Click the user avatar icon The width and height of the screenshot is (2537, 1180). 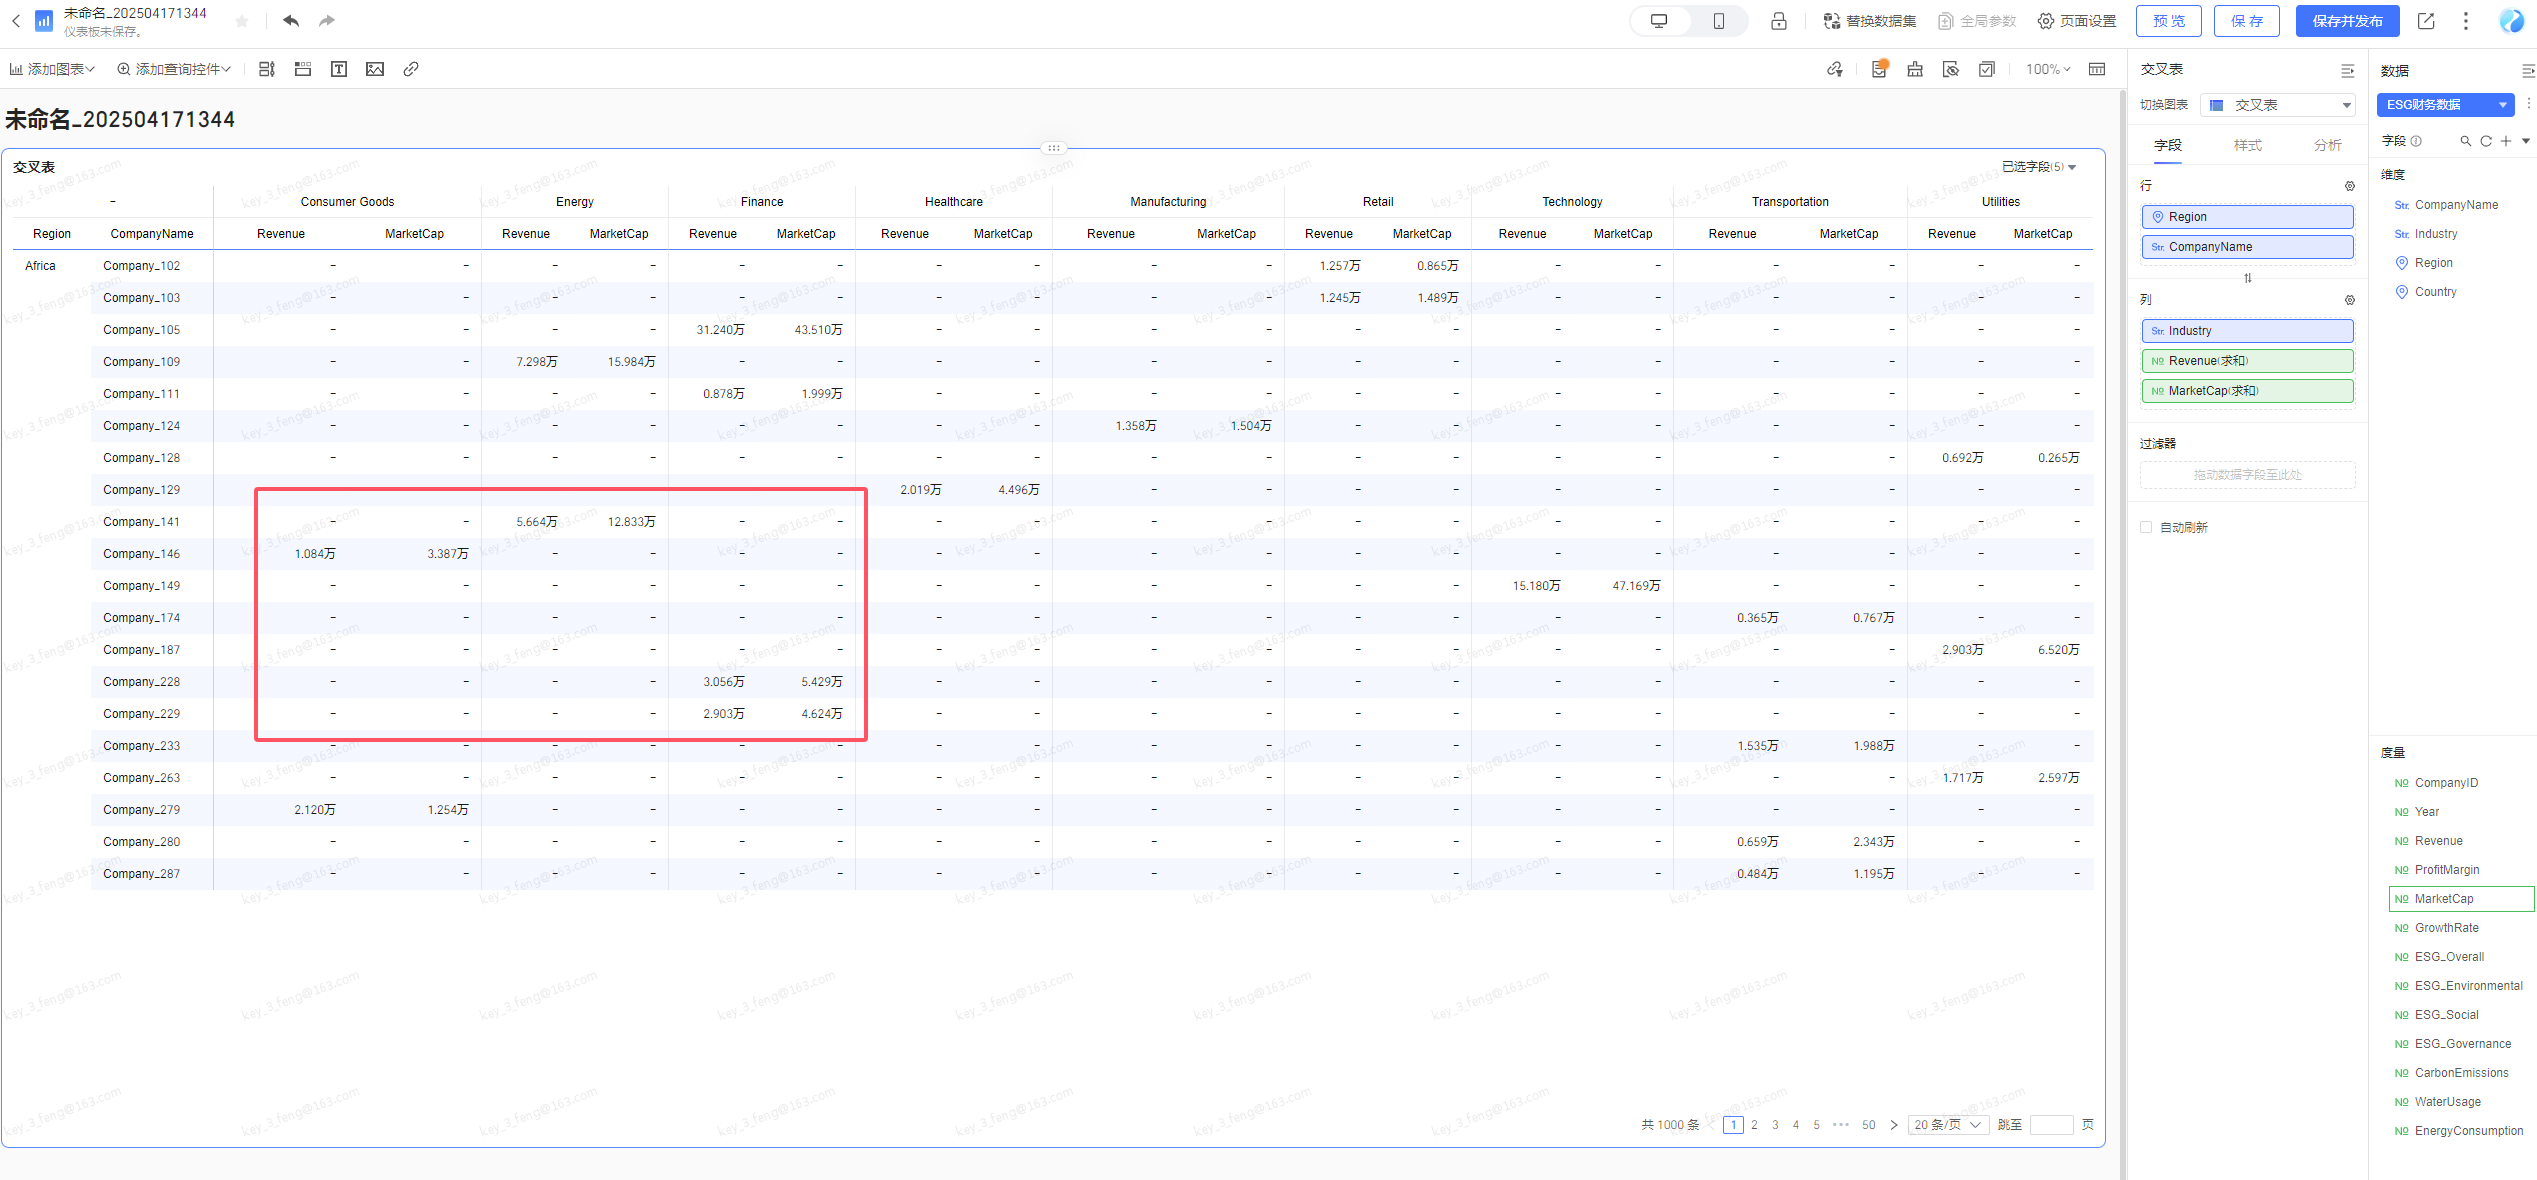point(2512,21)
